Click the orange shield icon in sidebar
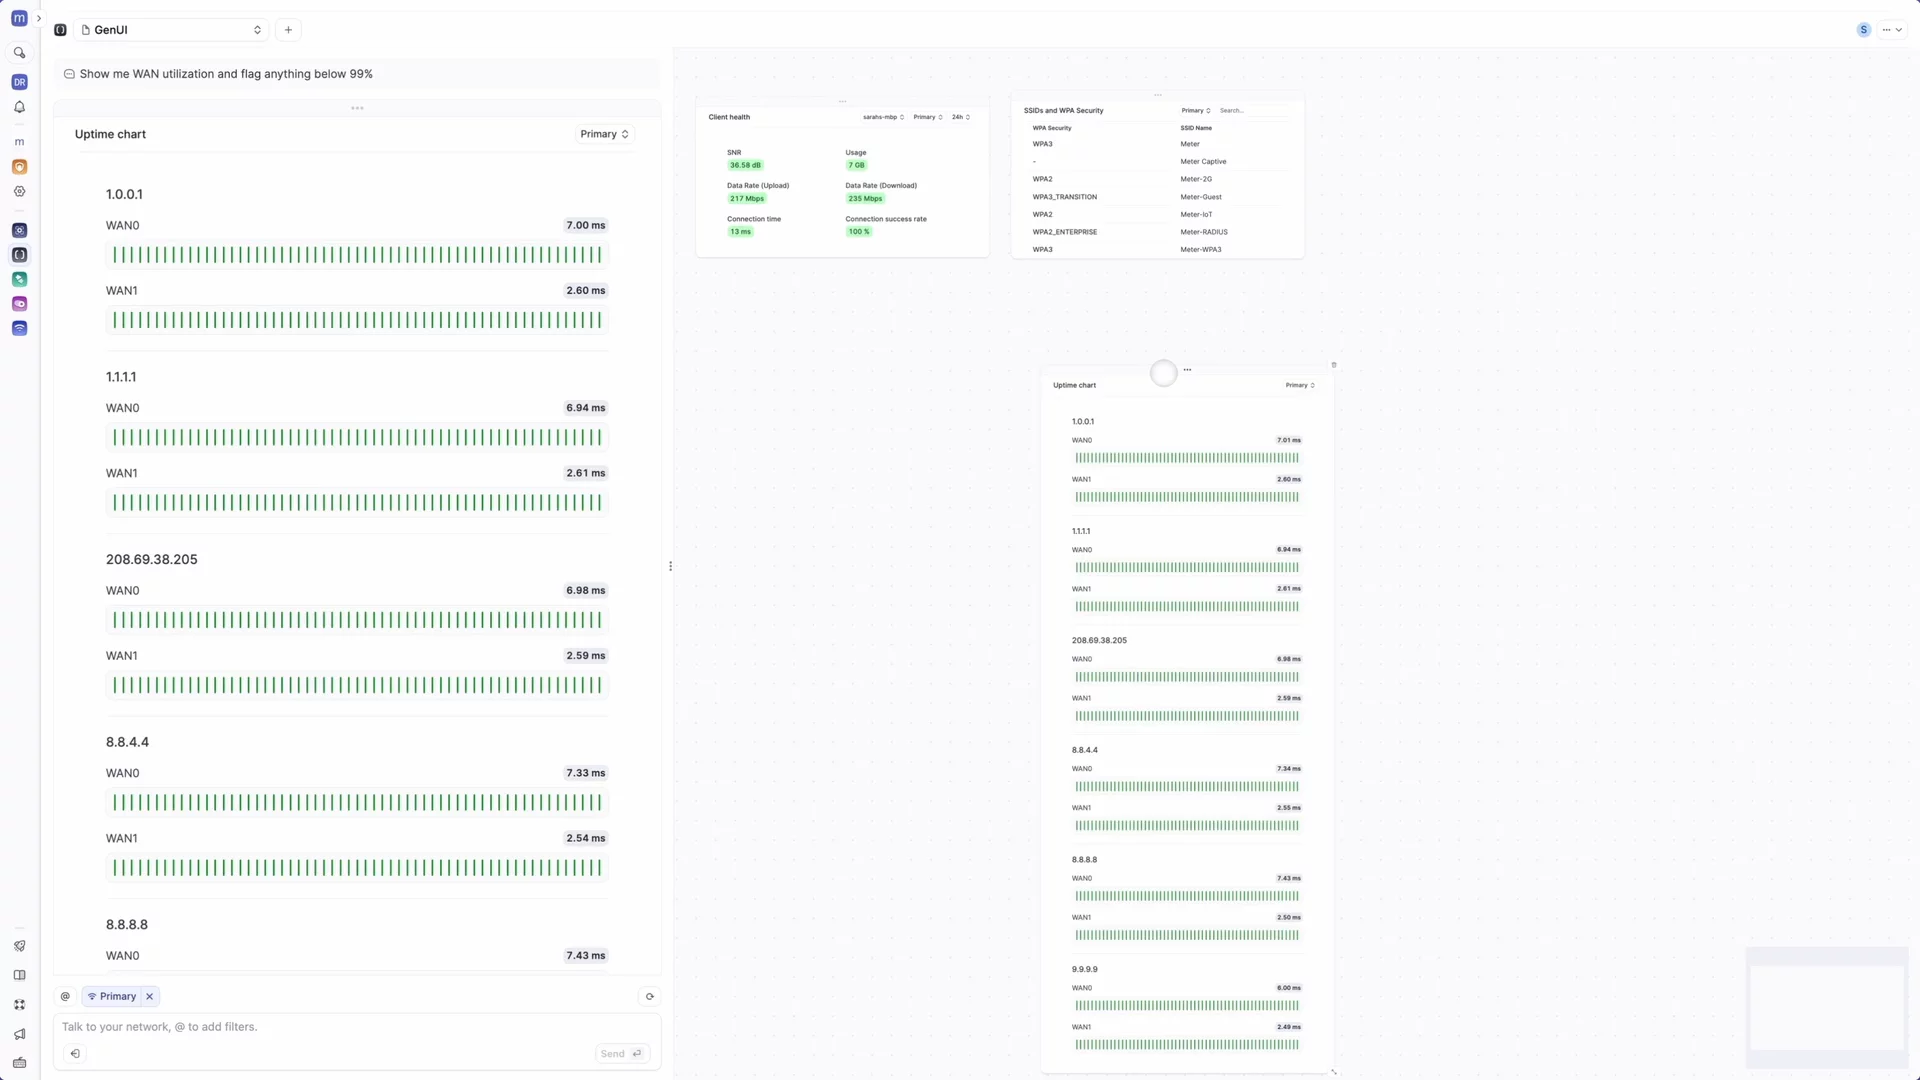Viewport: 1920px width, 1080px height. [x=19, y=167]
